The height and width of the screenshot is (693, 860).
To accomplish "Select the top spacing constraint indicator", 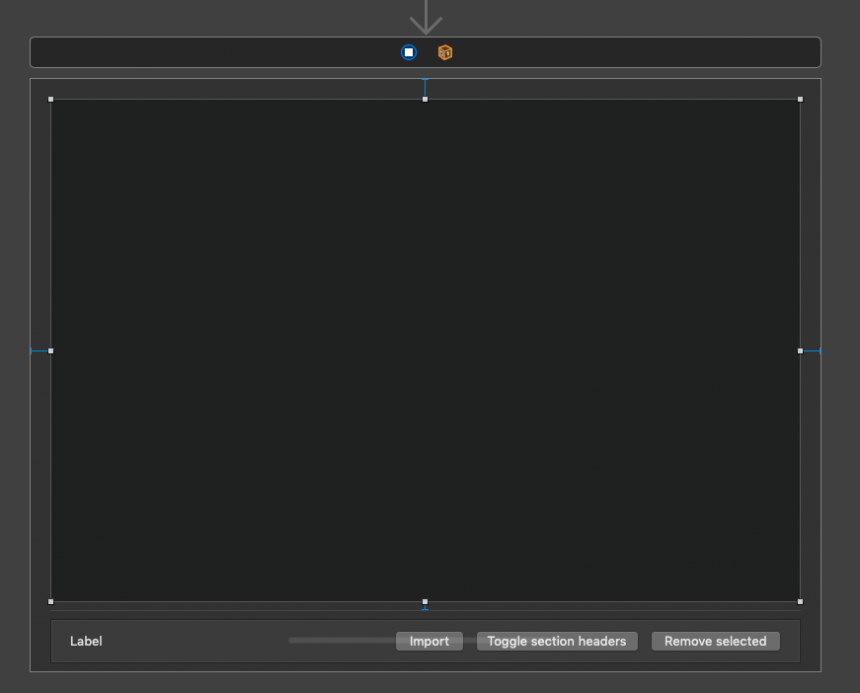I will pos(425,88).
